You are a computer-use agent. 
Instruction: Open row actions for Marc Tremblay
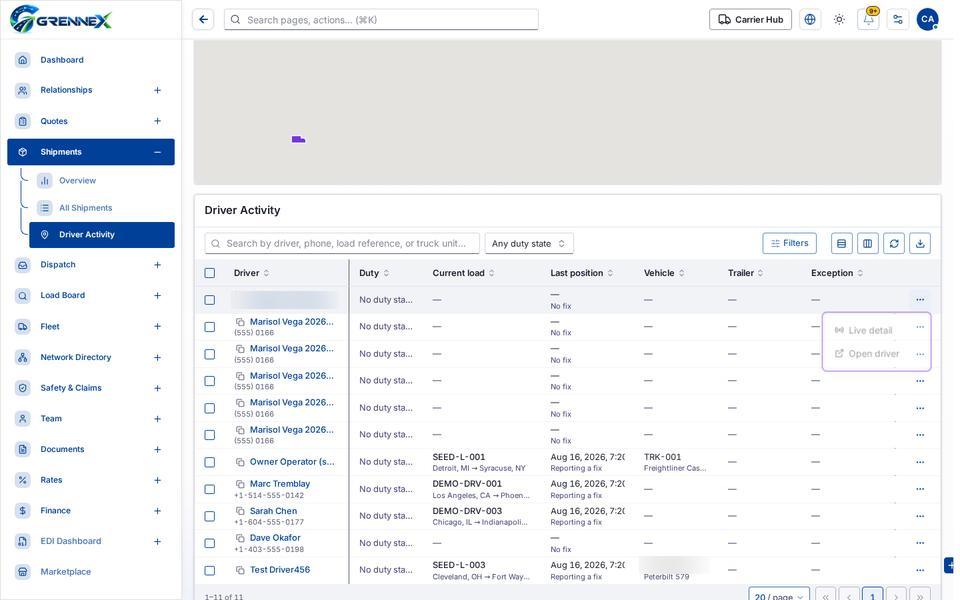coord(920,489)
